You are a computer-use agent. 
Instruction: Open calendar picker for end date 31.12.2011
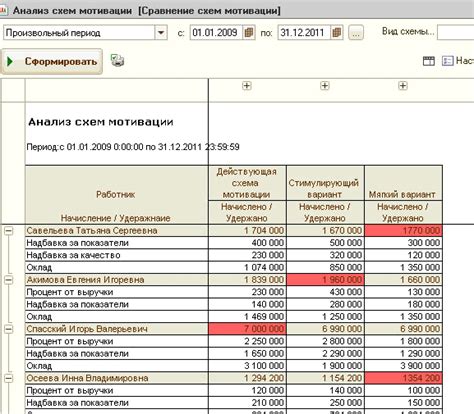(x=337, y=33)
